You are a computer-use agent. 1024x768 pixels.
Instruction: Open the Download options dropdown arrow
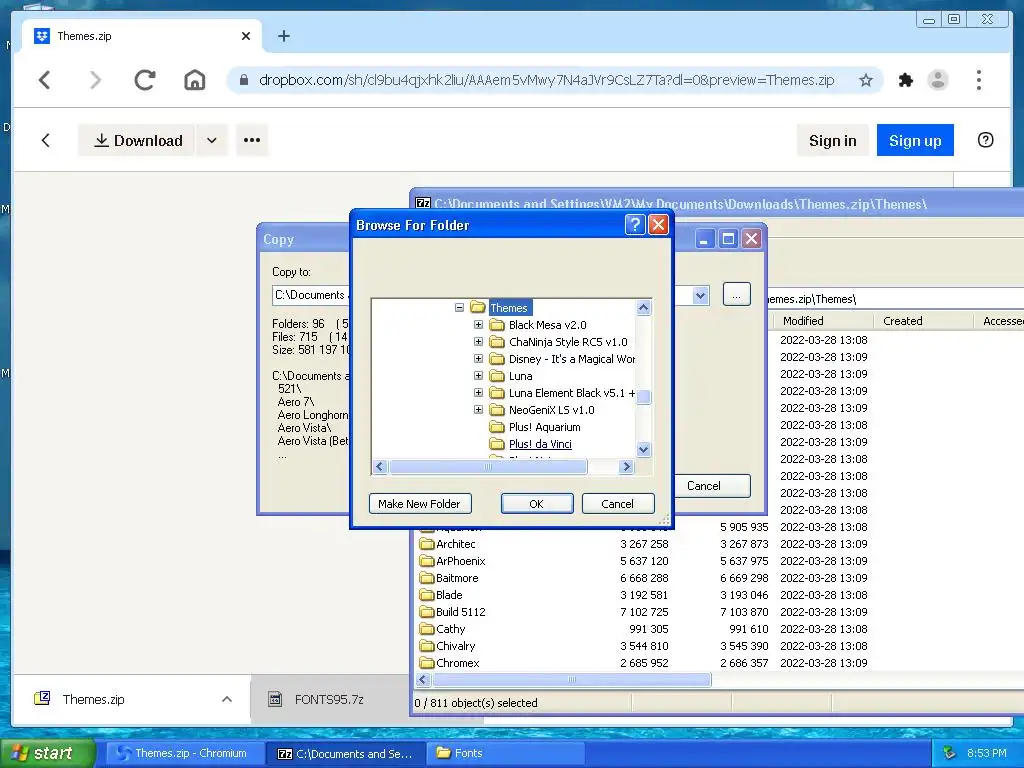(x=212, y=140)
